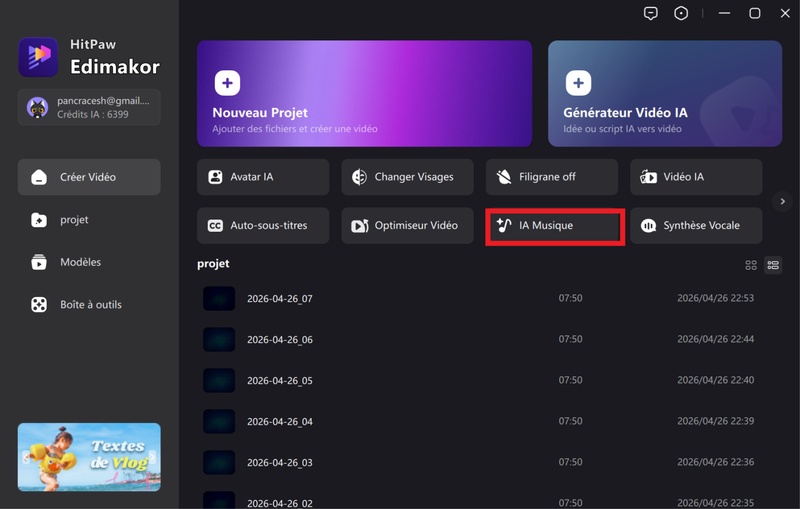
Task: Select Créer Vidéo in the sidebar
Action: click(x=89, y=177)
